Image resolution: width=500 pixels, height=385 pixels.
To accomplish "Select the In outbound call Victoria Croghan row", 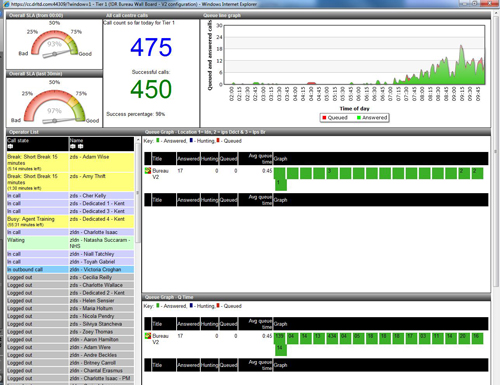I will [x=70, y=269].
